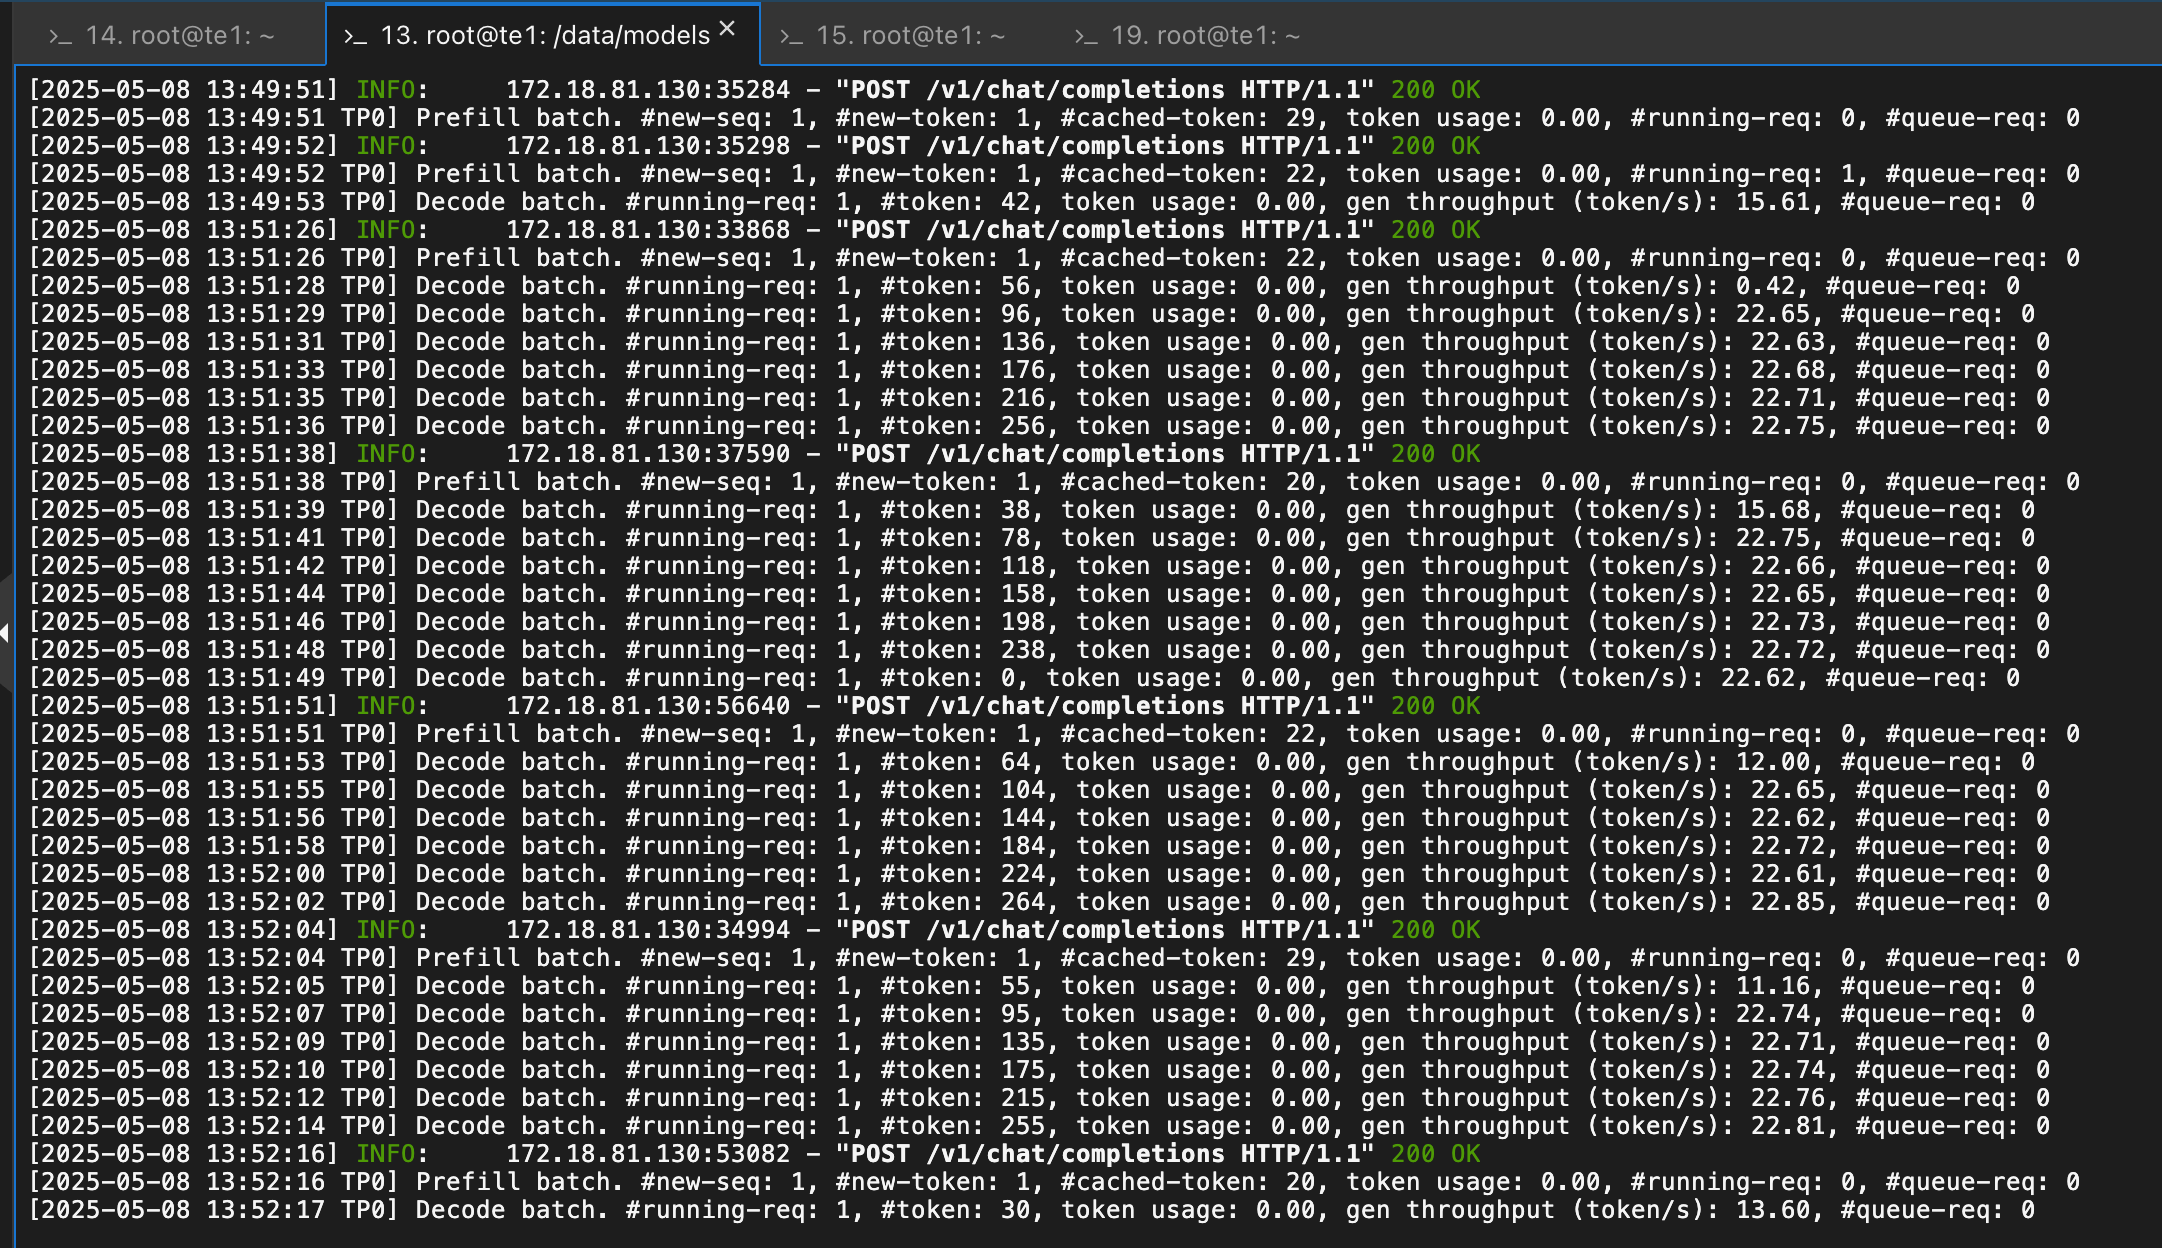The height and width of the screenshot is (1248, 2162).
Task: Expand the collapsed left sidebar arrow
Action: pyautogui.click(x=5, y=633)
